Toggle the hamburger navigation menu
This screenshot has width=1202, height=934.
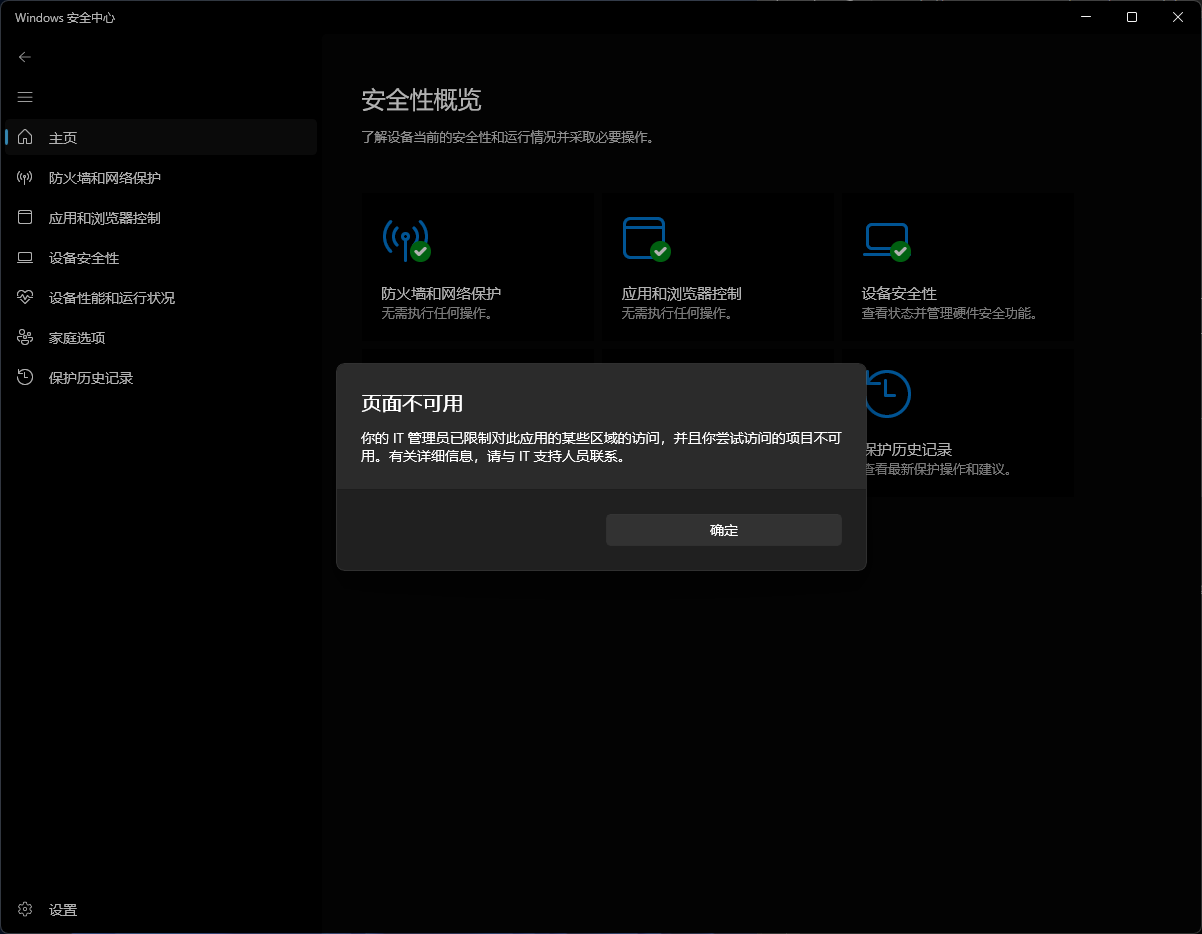pyautogui.click(x=25, y=97)
